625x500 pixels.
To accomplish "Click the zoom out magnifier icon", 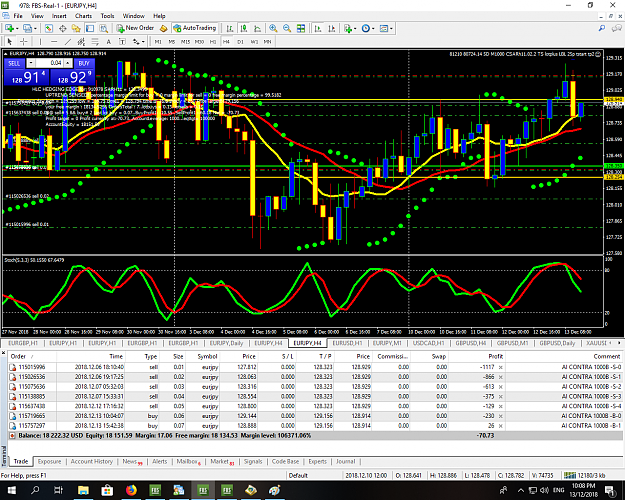I will pos(287,28).
